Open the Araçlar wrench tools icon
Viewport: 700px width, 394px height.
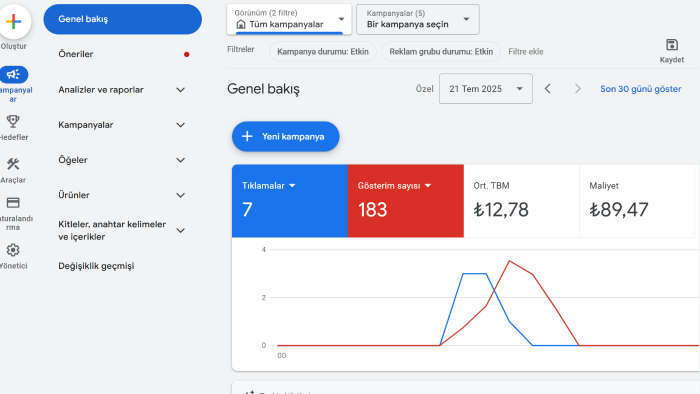point(13,164)
